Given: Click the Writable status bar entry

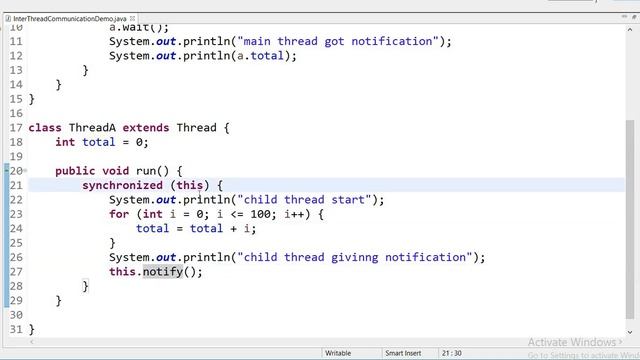Looking at the screenshot, I should click(x=338, y=353).
